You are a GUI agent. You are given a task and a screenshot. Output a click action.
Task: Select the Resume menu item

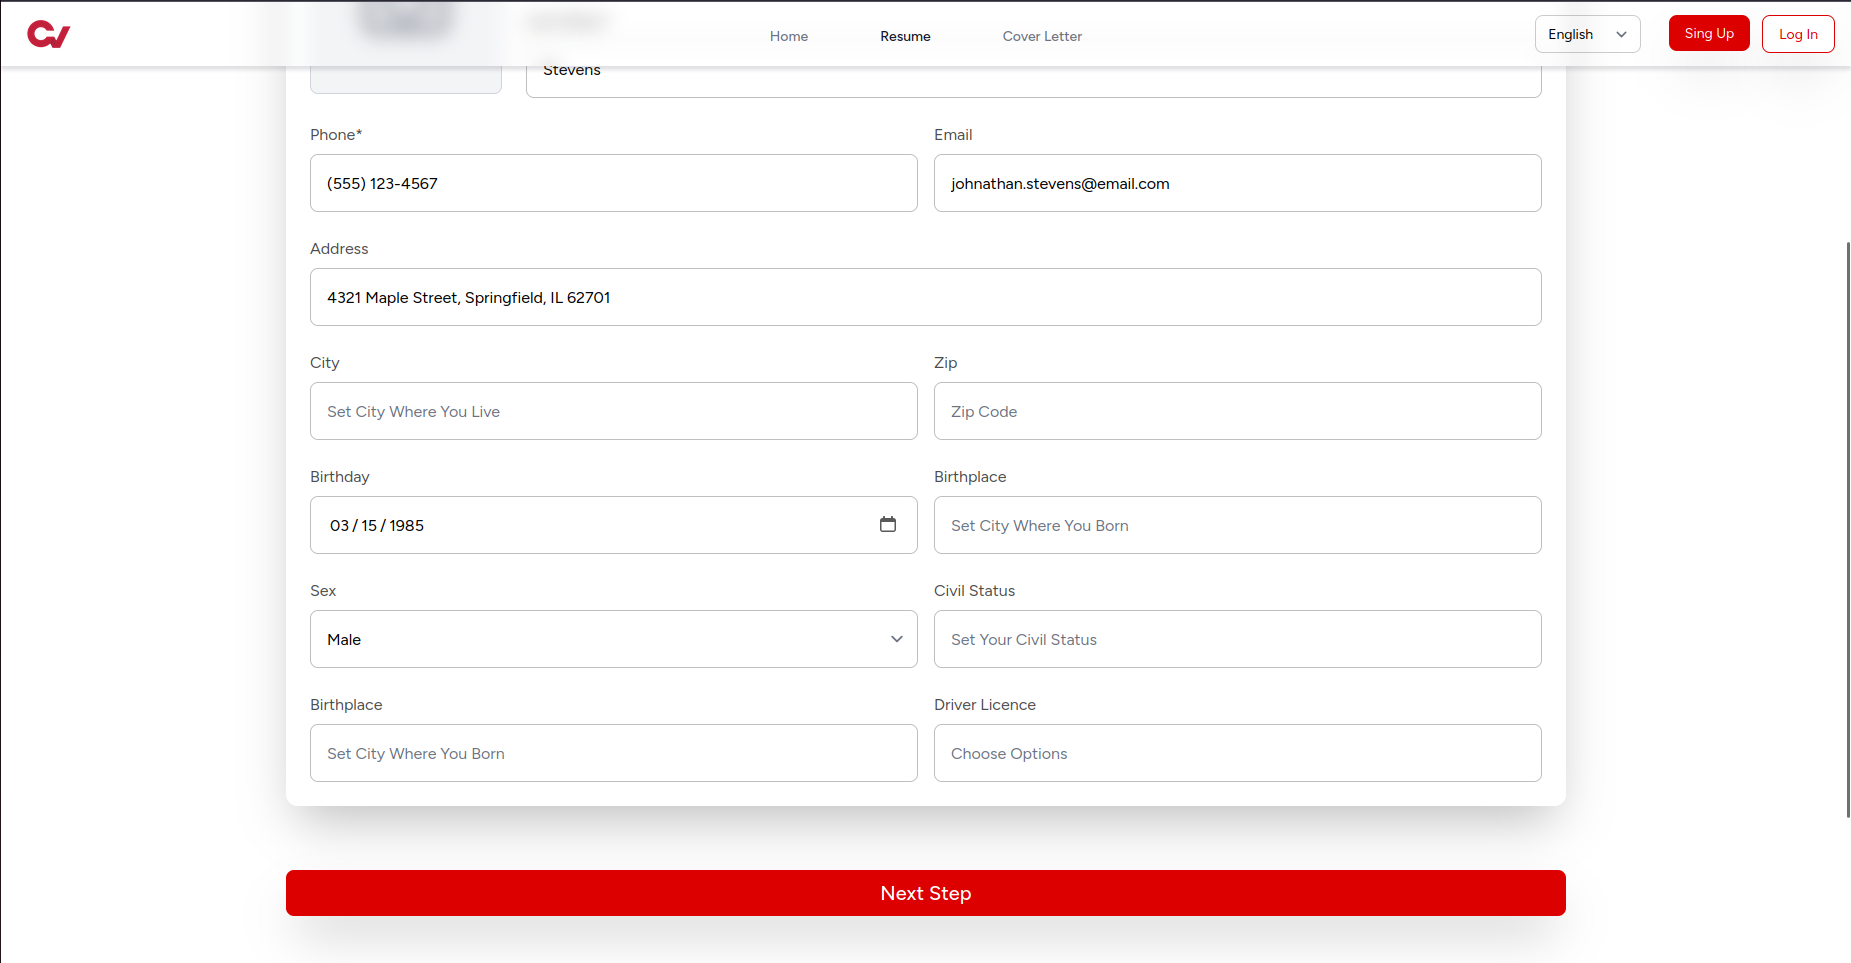[904, 36]
